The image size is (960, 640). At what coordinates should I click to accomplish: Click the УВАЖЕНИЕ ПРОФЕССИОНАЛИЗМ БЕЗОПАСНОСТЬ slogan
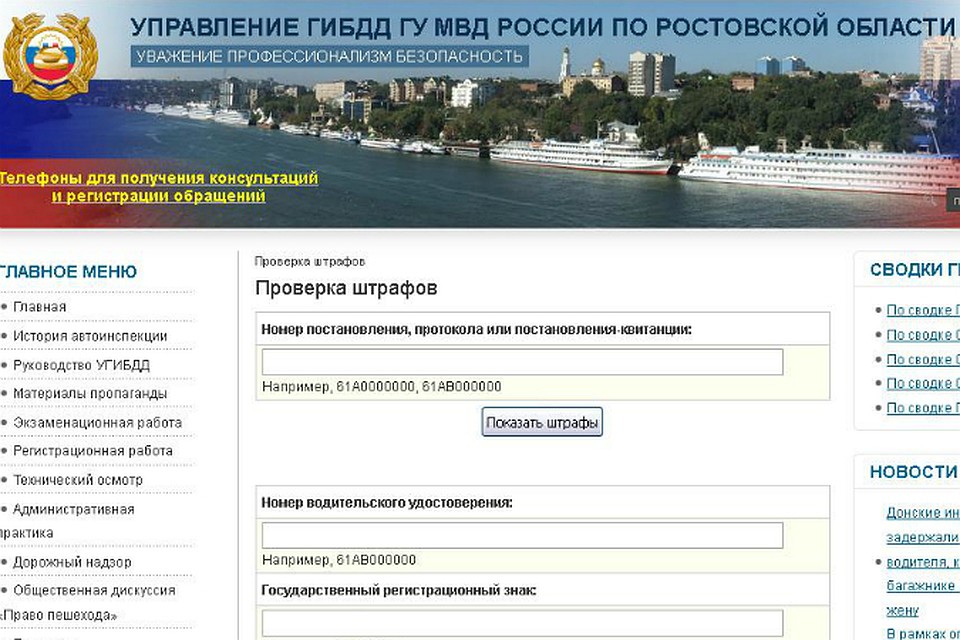pyautogui.click(x=329, y=56)
